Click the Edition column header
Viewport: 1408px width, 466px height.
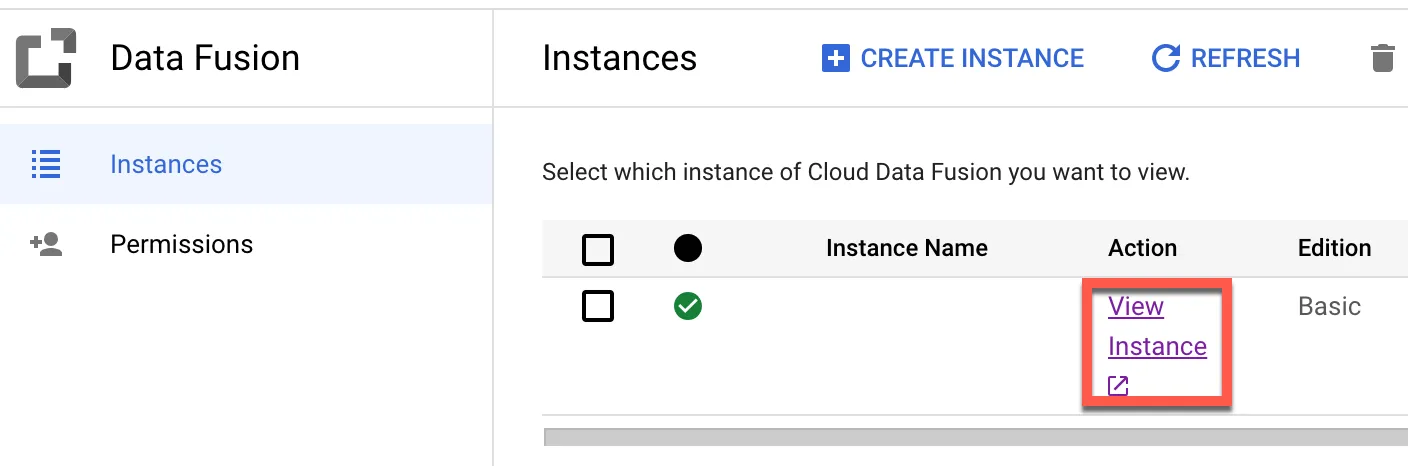[1334, 248]
